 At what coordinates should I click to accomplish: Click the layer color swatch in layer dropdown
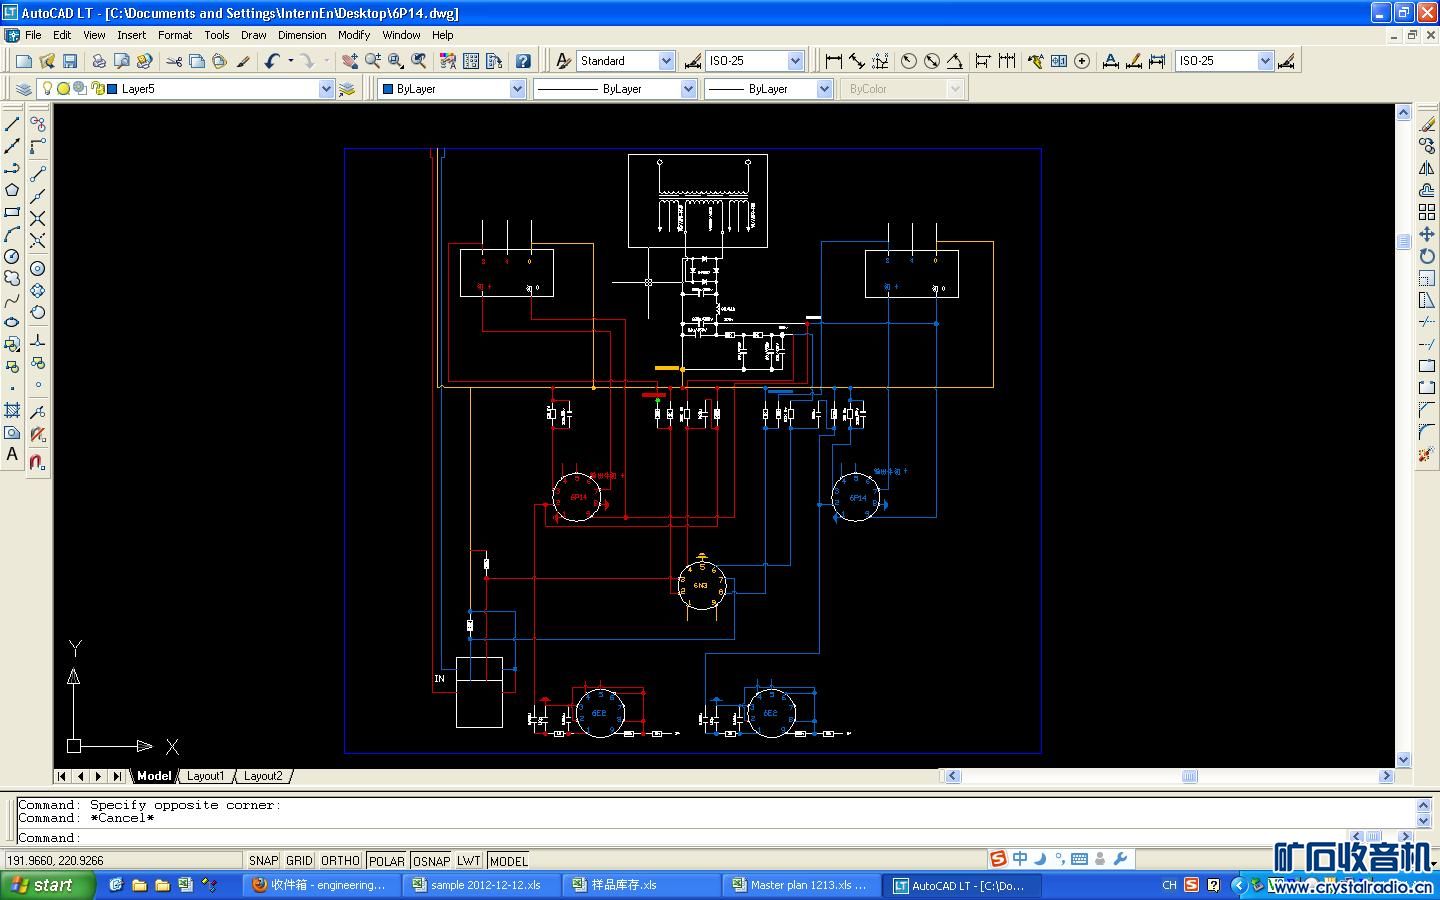click(113, 89)
